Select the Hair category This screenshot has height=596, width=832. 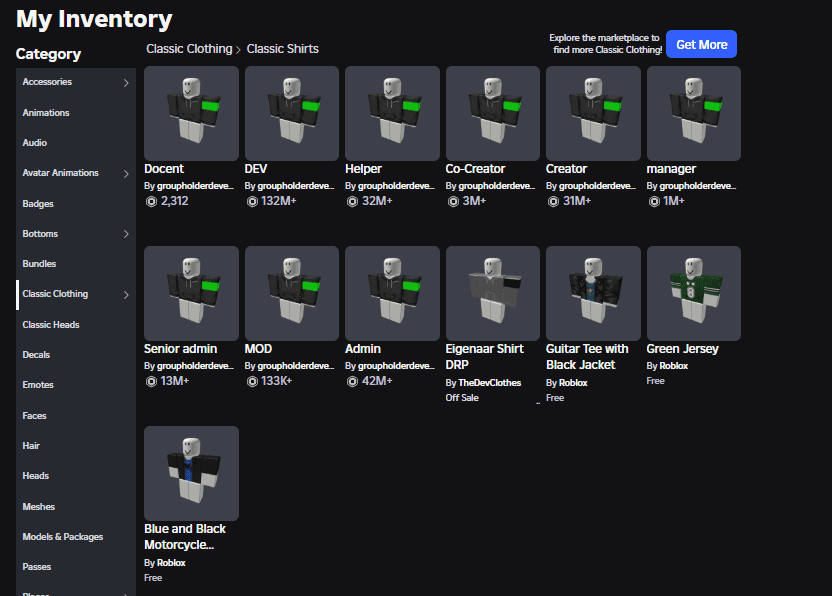click(76, 446)
